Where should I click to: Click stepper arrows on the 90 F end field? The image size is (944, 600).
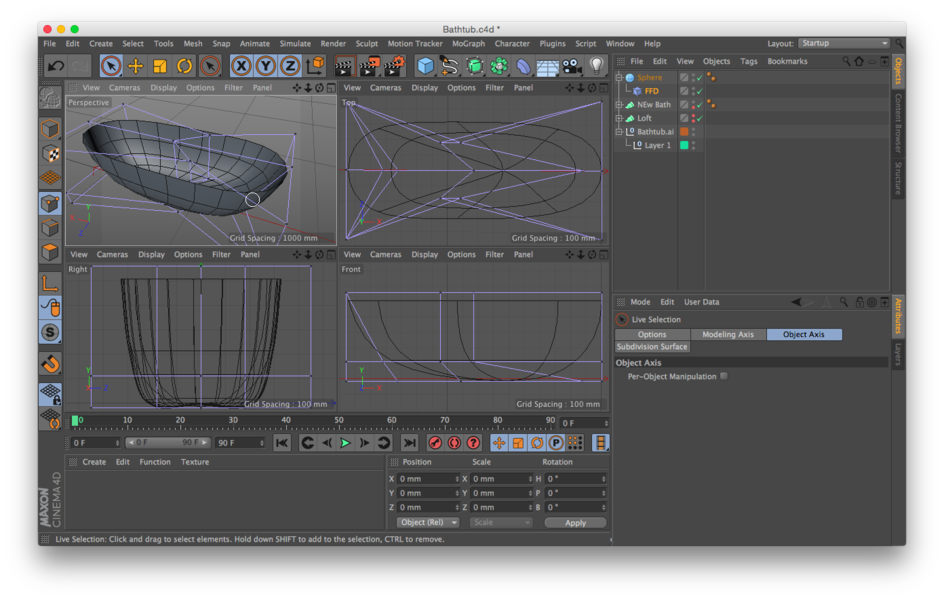click(x=262, y=443)
